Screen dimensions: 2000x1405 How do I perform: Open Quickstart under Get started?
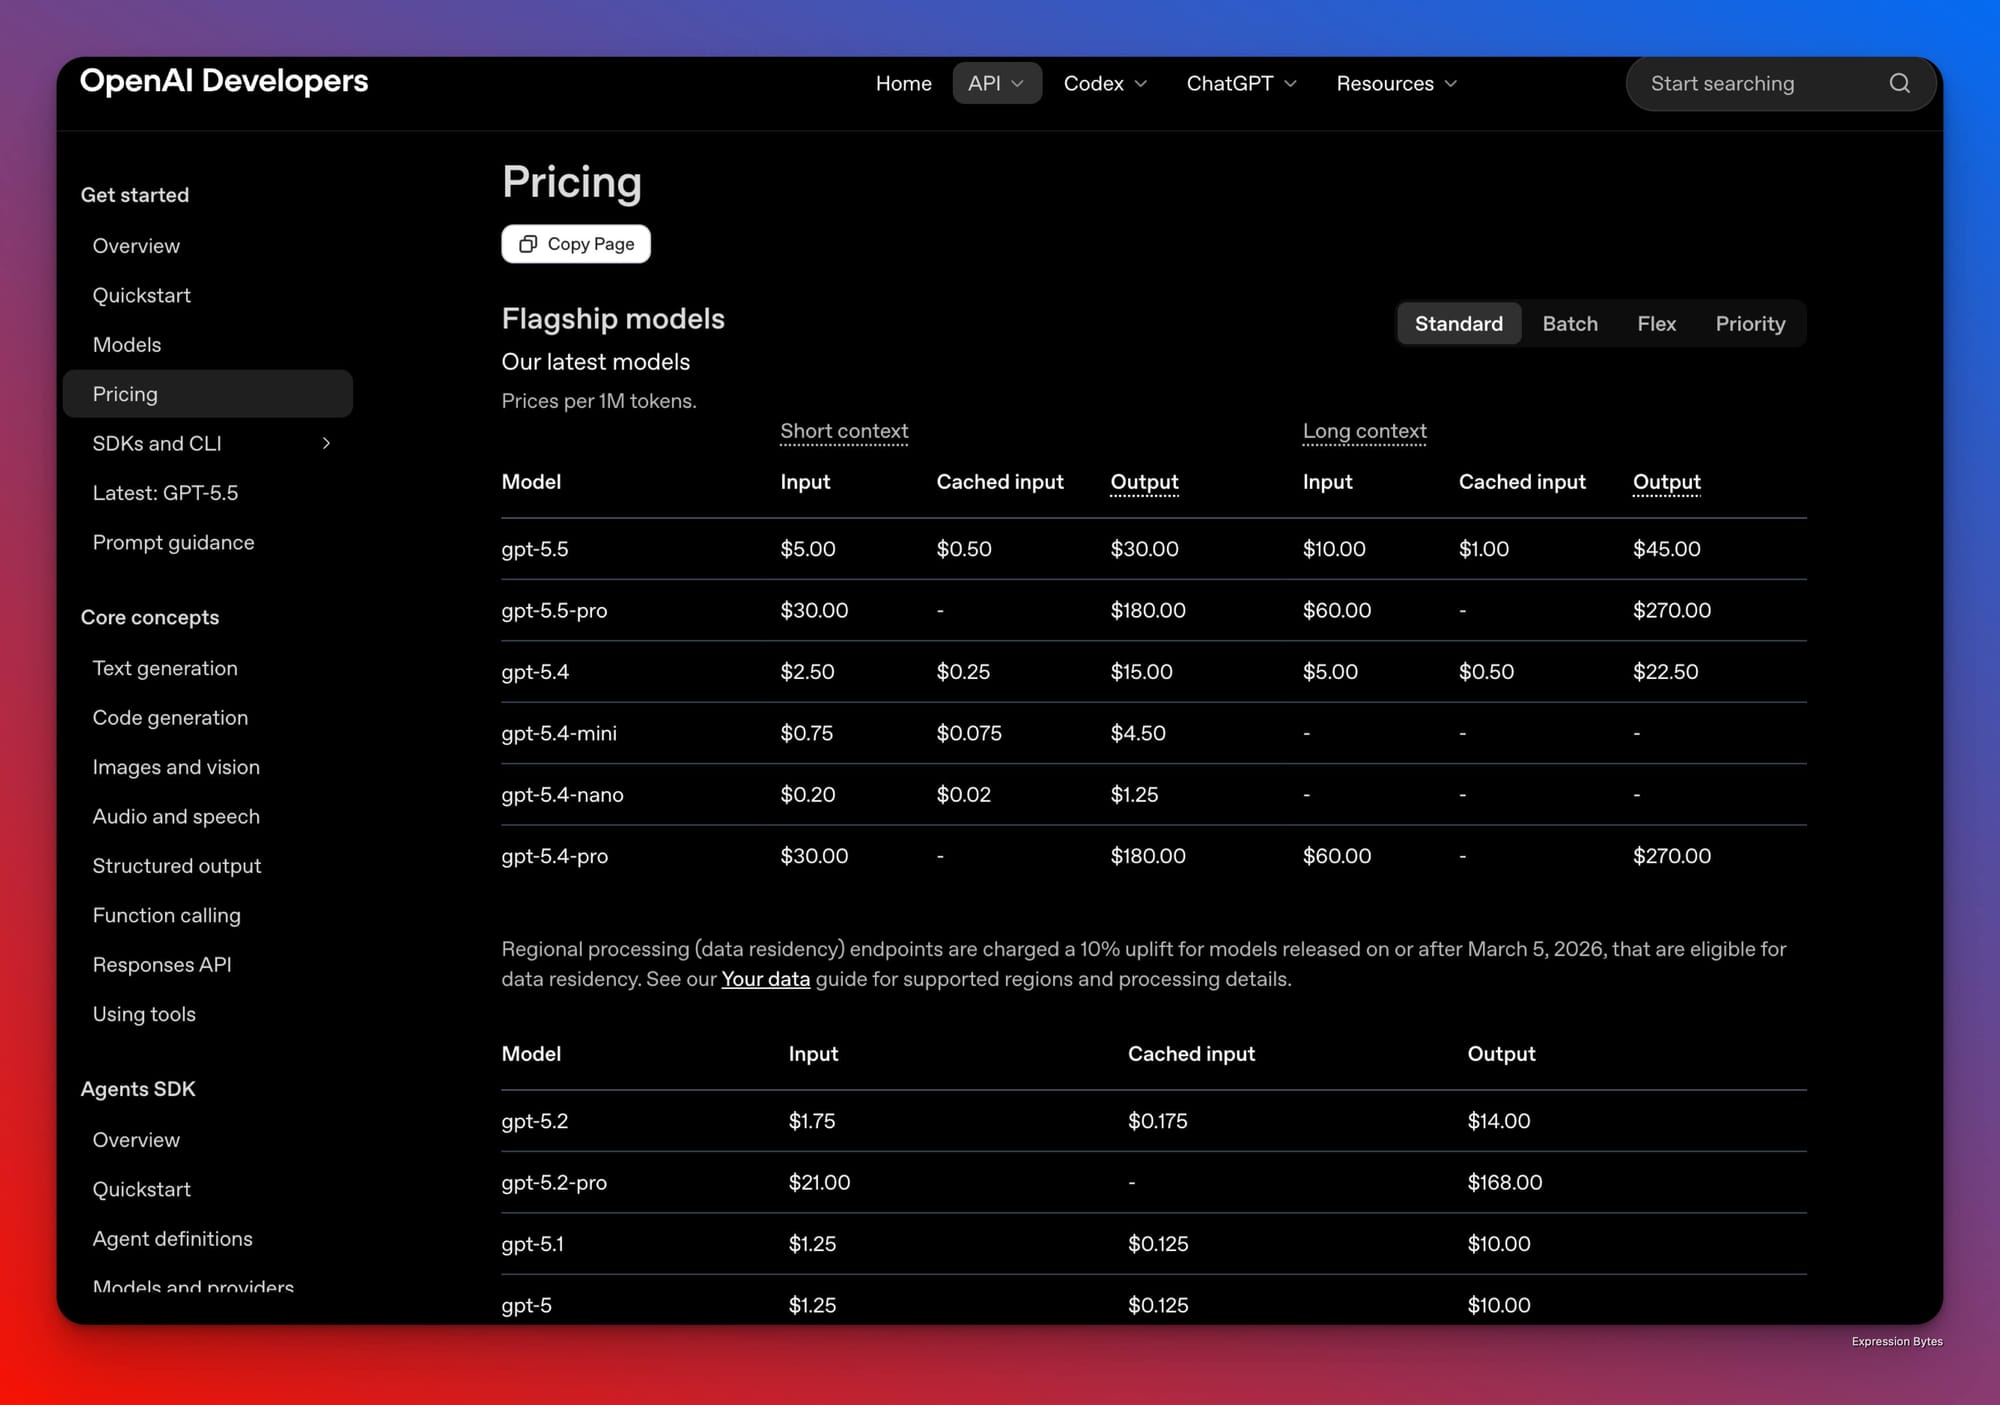[x=141, y=296]
